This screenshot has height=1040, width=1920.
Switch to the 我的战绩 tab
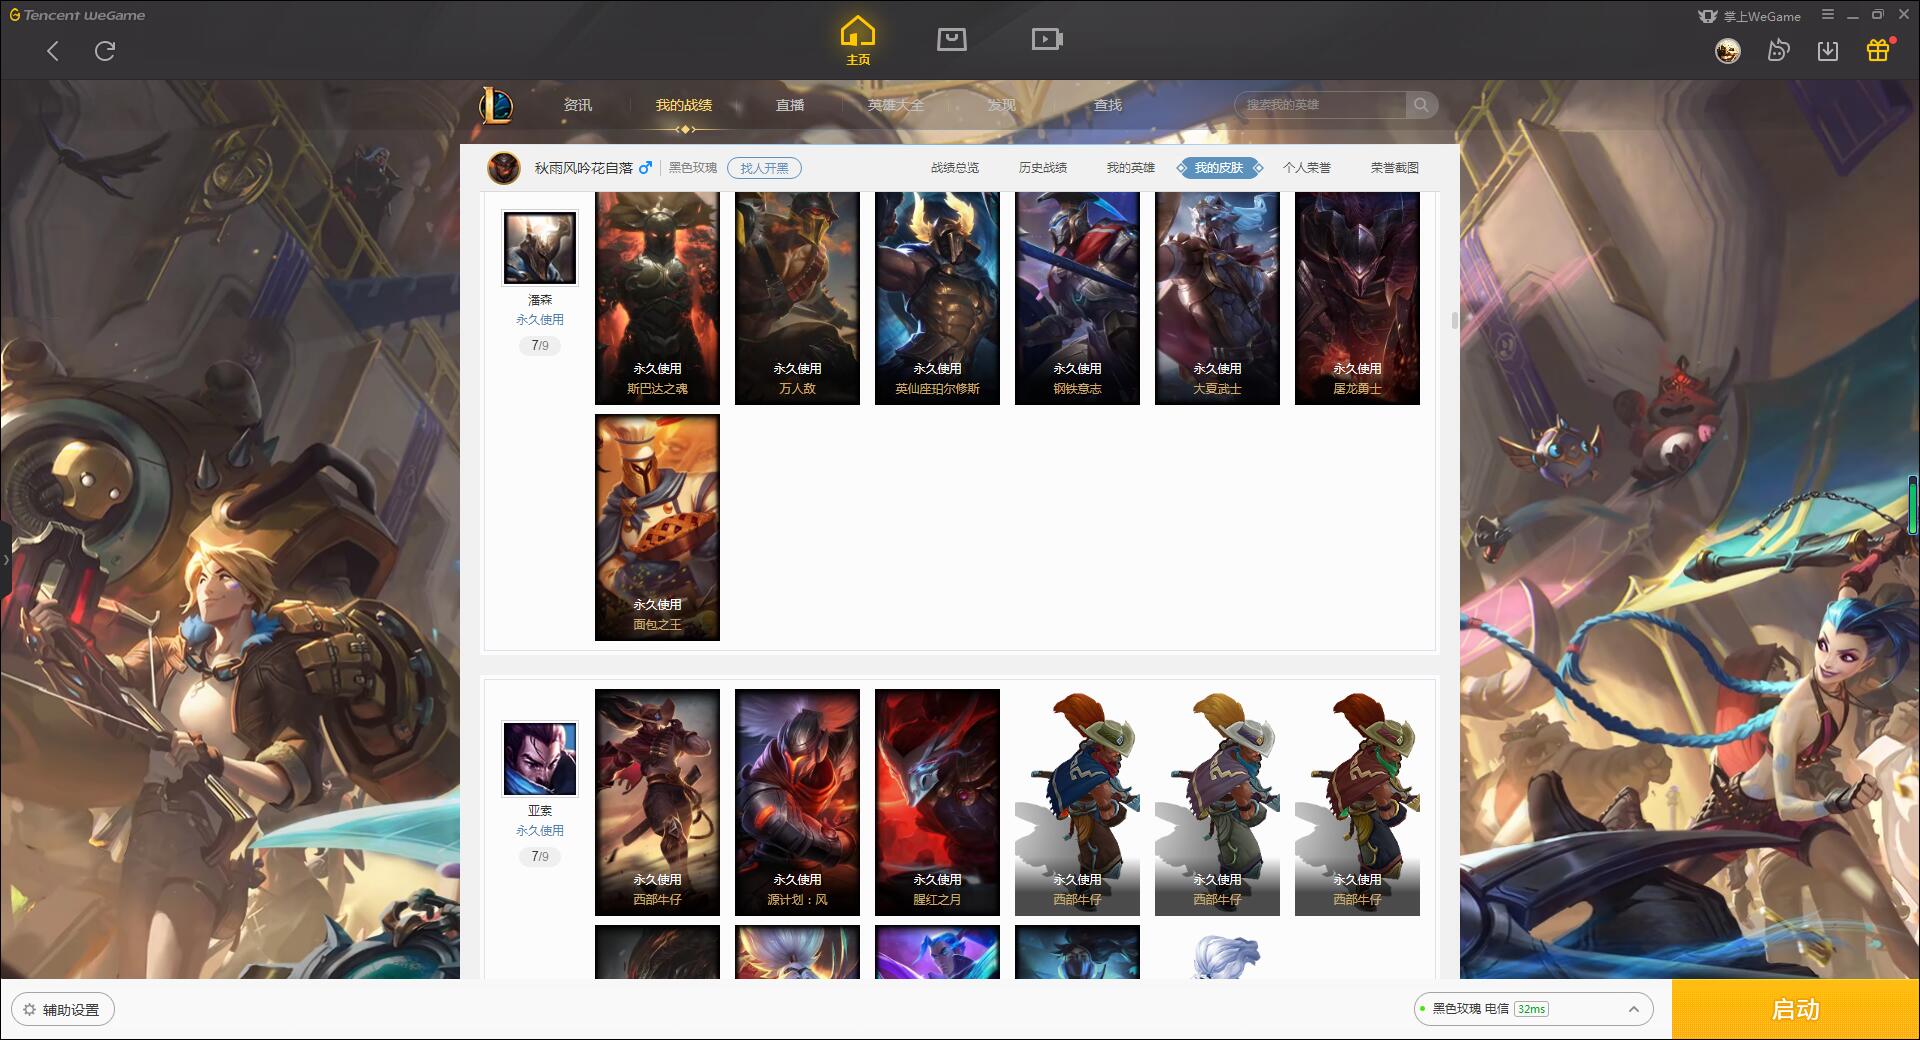click(684, 105)
